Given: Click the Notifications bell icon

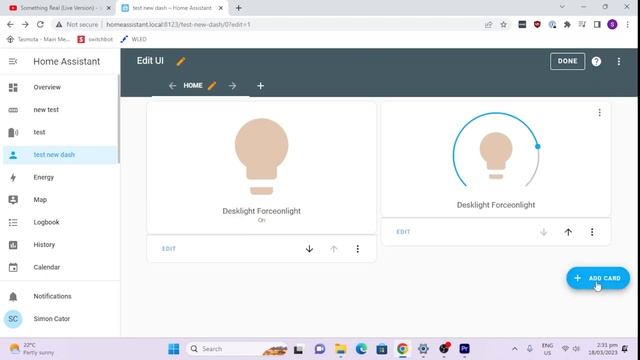Looking at the screenshot, I should point(13,296).
